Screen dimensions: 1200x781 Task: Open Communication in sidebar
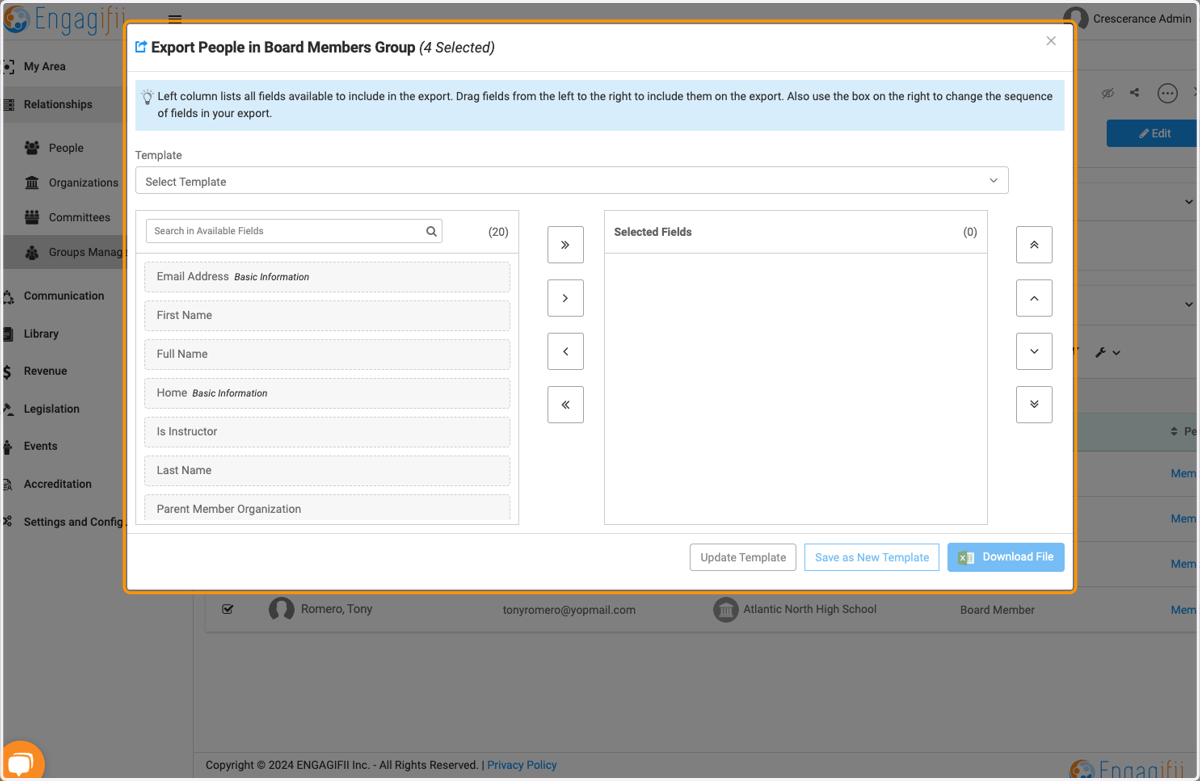pos(64,296)
